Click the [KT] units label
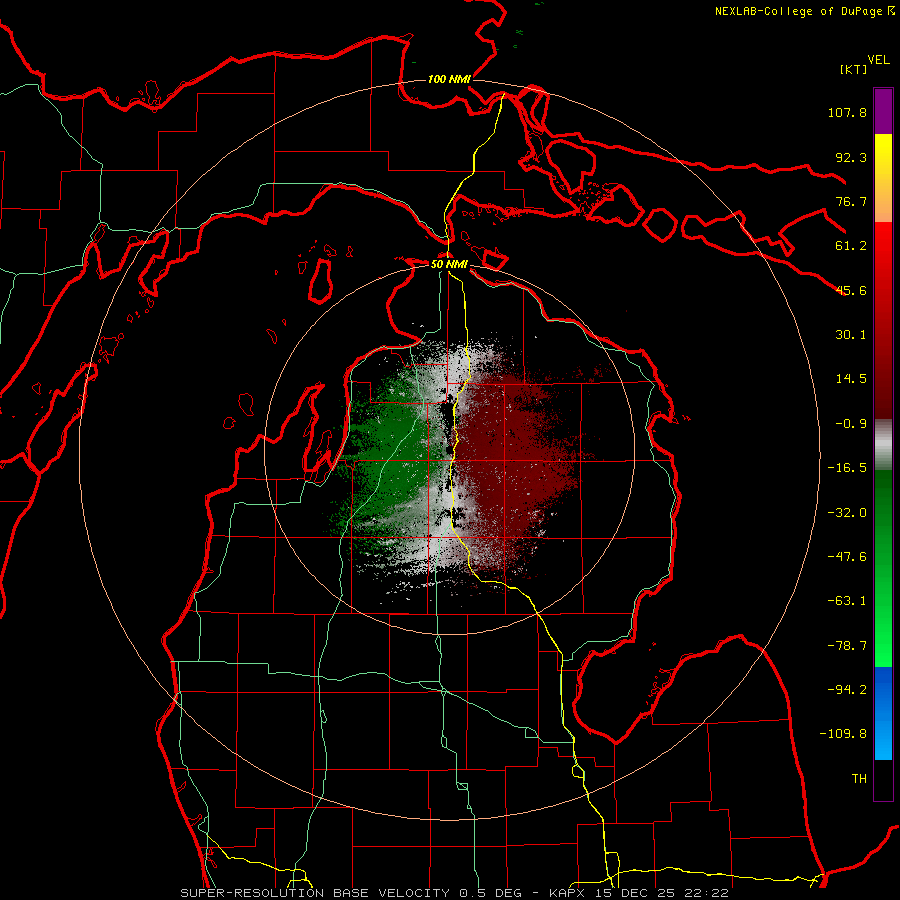 853,69
